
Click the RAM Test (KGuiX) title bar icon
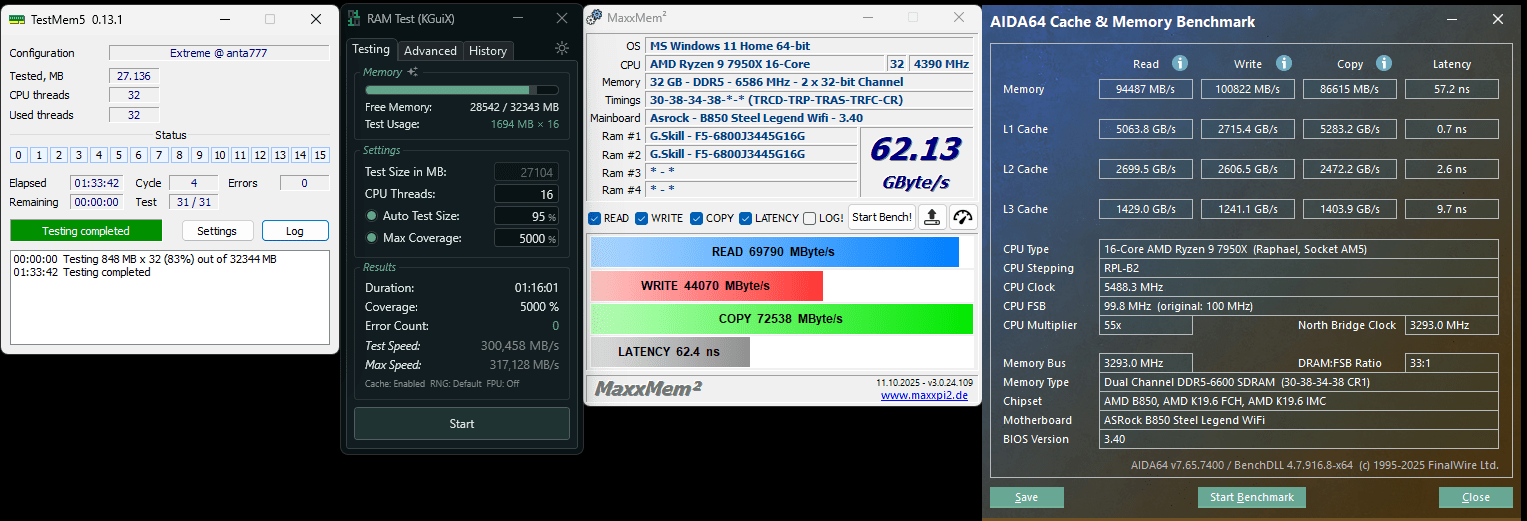[x=353, y=18]
